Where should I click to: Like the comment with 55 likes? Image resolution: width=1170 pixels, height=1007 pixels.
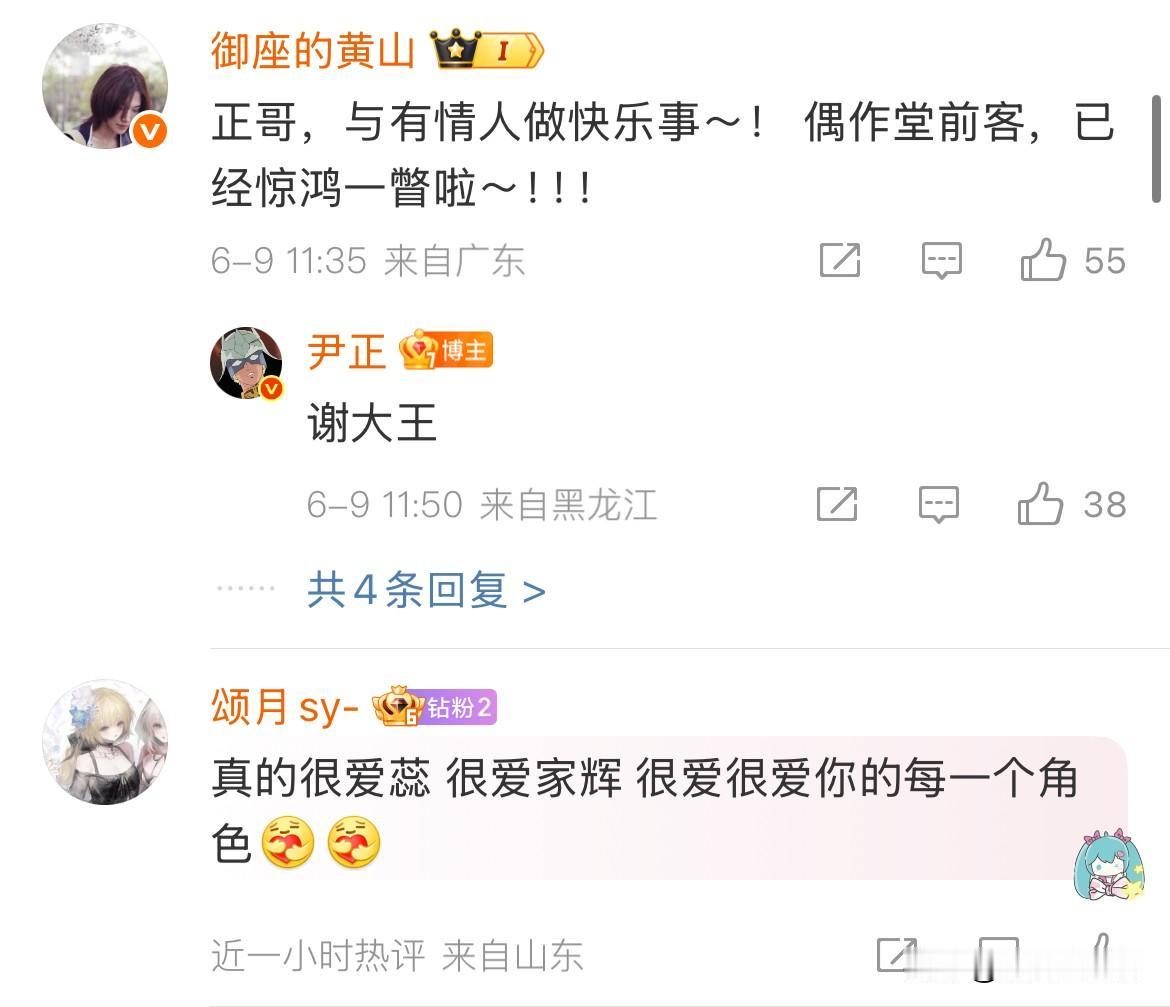pos(1042,260)
